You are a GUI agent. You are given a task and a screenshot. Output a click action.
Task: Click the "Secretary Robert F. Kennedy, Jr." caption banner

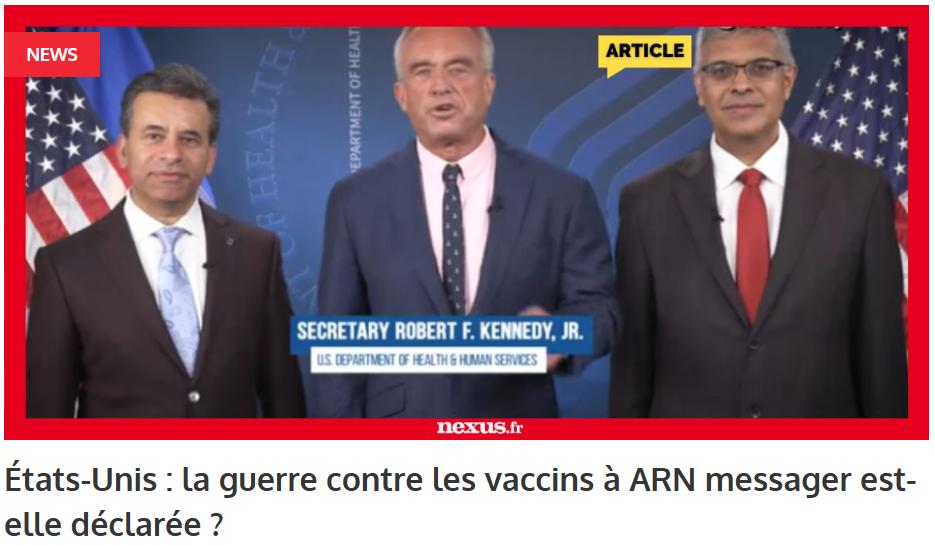[x=440, y=331]
